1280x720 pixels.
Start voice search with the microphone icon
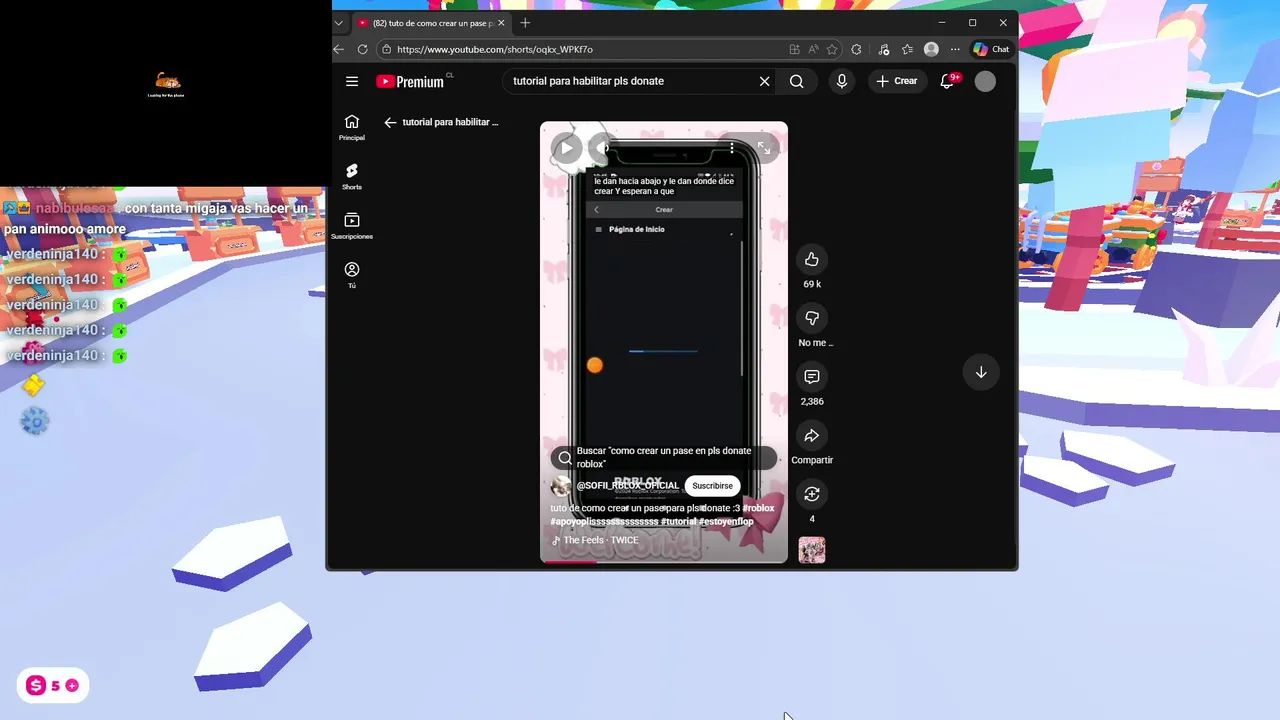[x=842, y=81]
